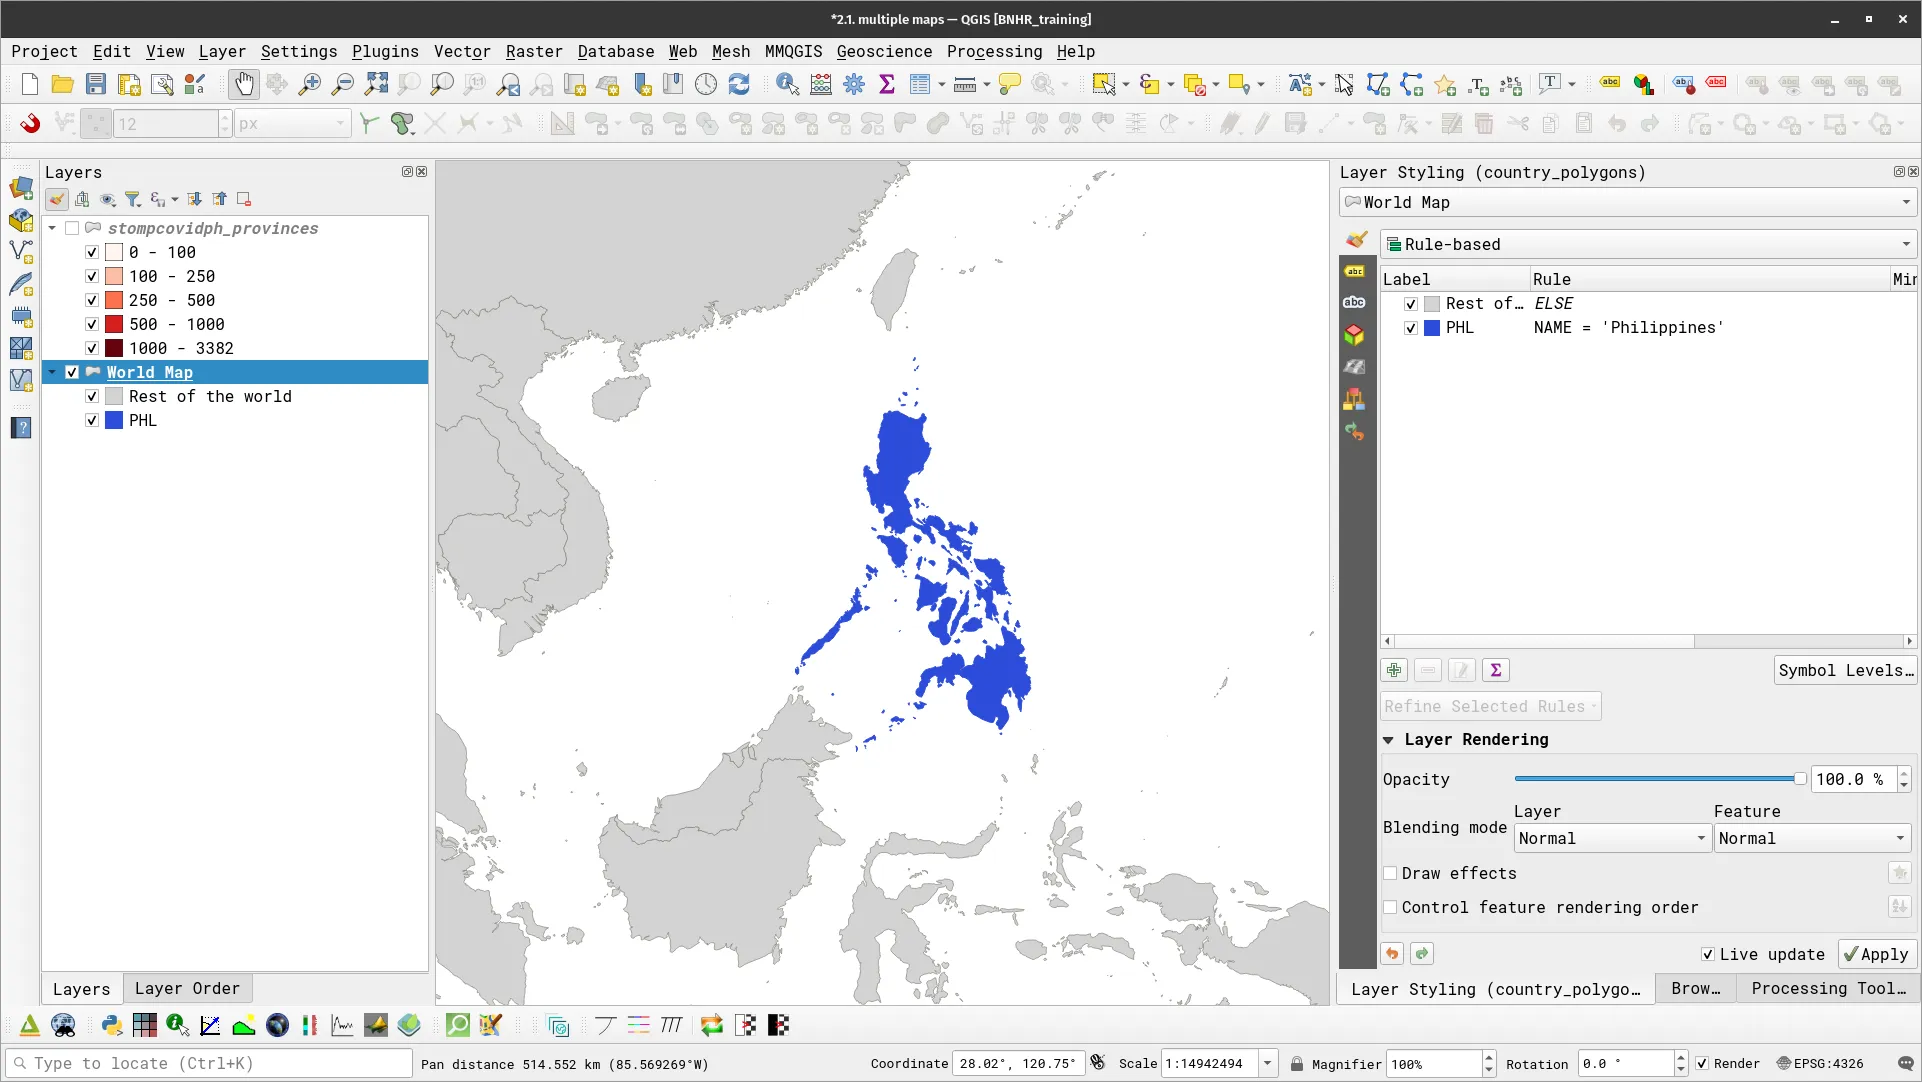This screenshot has width=1922, height=1082.
Task: Open Python console from bottom toolbar
Action: coord(112,1025)
